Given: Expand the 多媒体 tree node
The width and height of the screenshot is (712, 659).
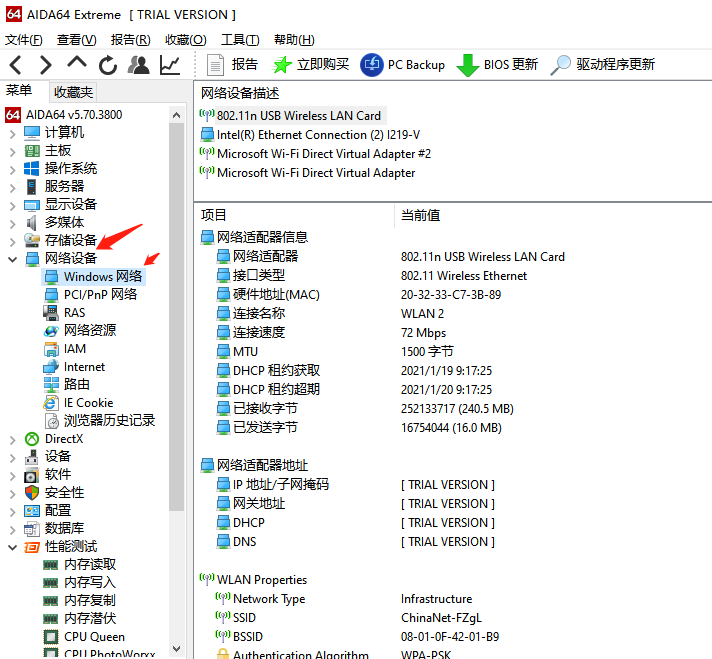Looking at the screenshot, I should 12,223.
